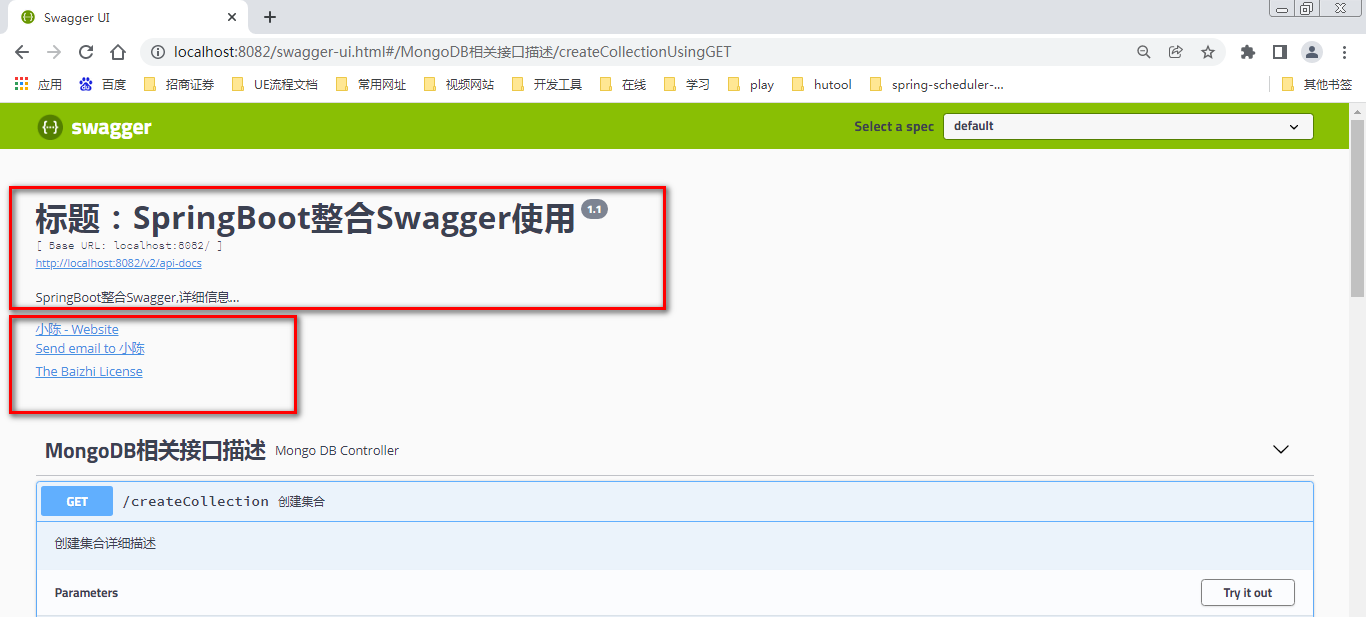Open the play bookmark folder
This screenshot has width=1366, height=617.
click(x=750, y=85)
